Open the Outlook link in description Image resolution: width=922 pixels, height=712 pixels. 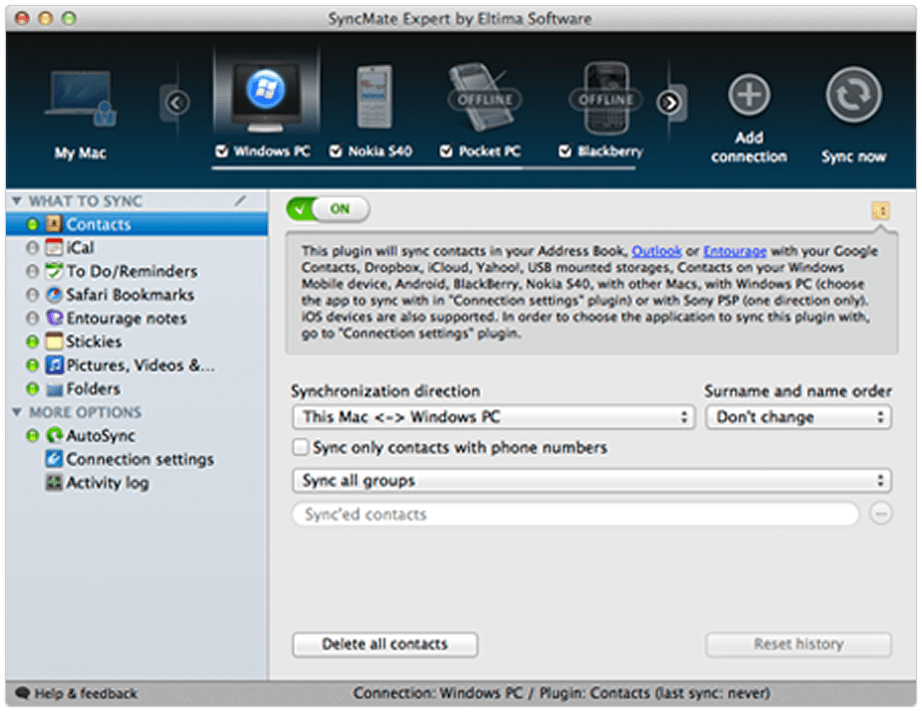coord(656,251)
